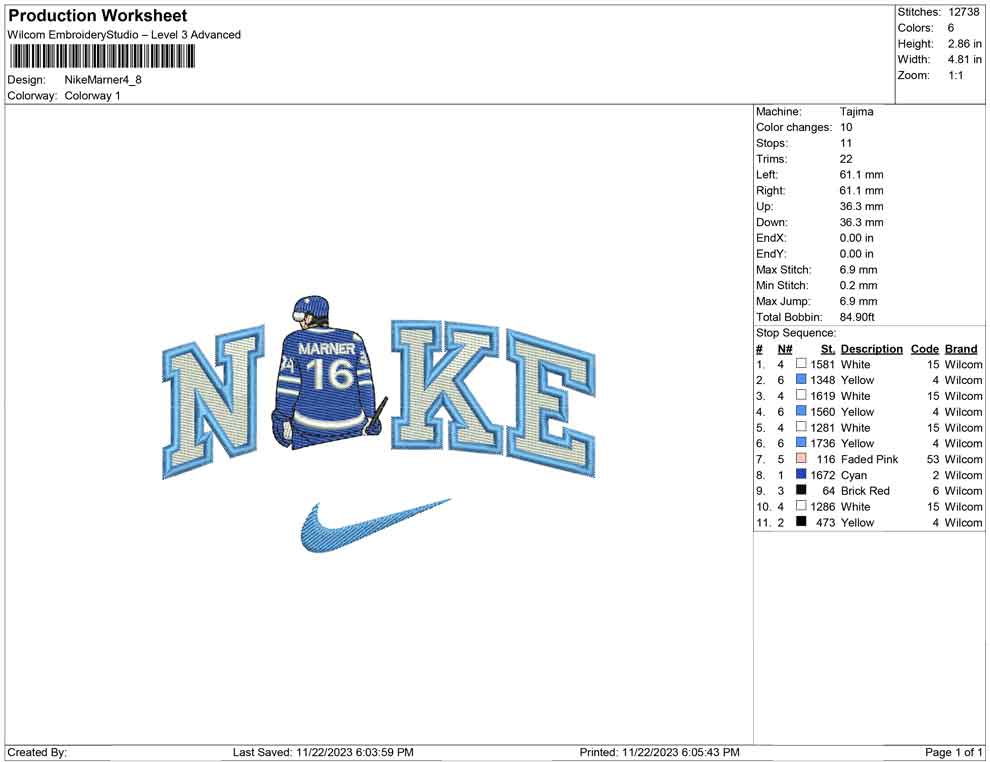Image resolution: width=990 pixels, height=762 pixels.
Task: Select black Brick Red swatch, stop 9
Action: tap(801, 490)
